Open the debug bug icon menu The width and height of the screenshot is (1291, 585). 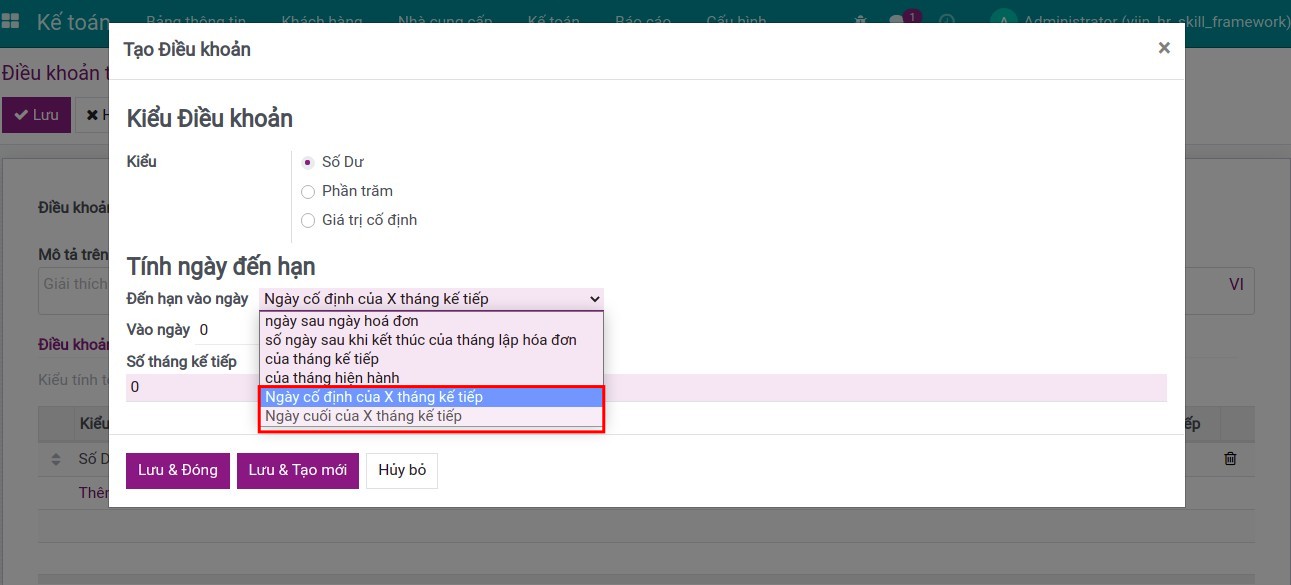click(860, 22)
